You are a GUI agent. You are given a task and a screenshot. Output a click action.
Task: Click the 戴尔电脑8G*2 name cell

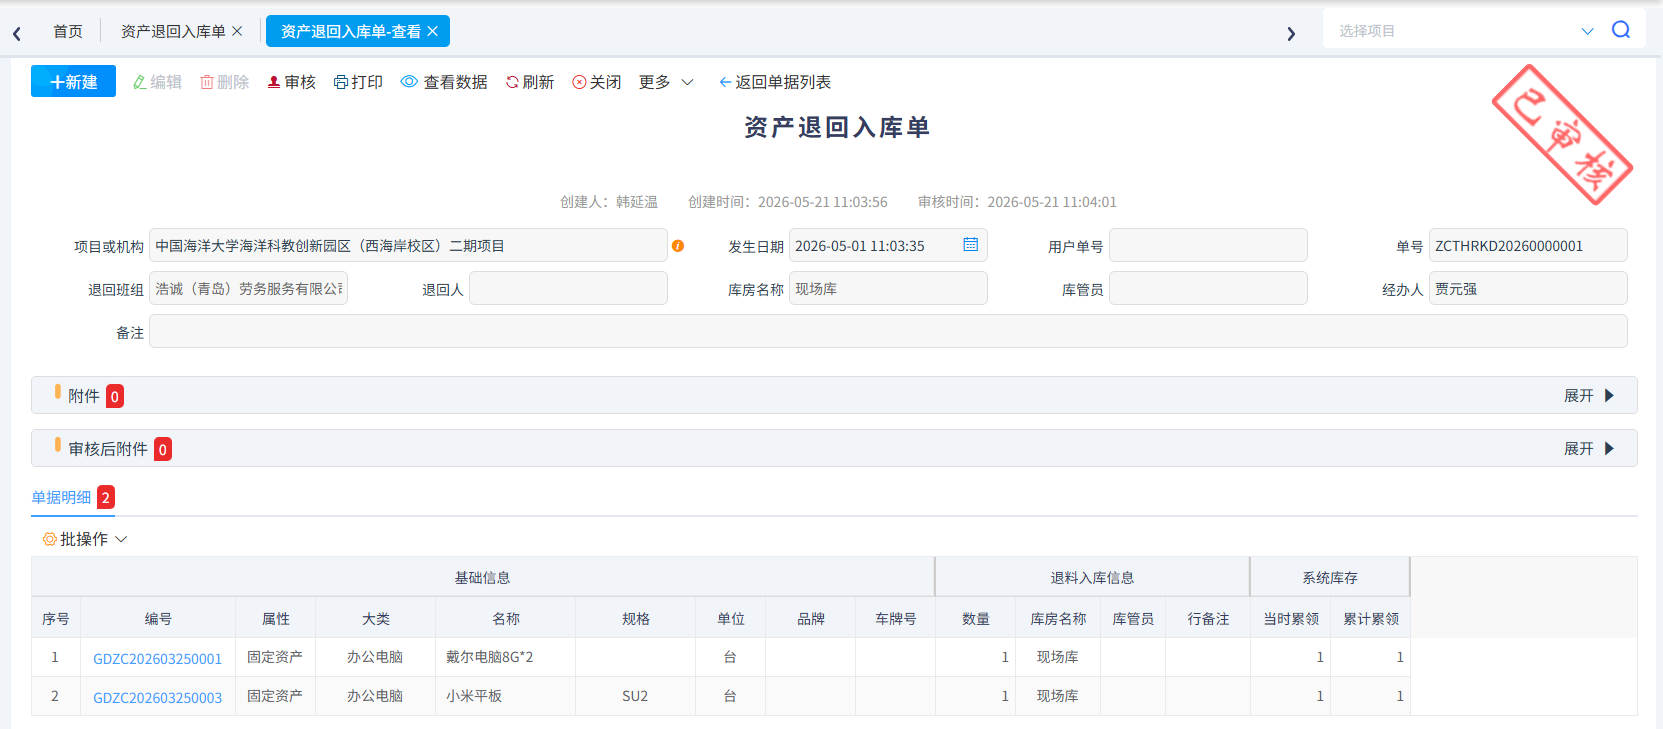[x=505, y=657]
